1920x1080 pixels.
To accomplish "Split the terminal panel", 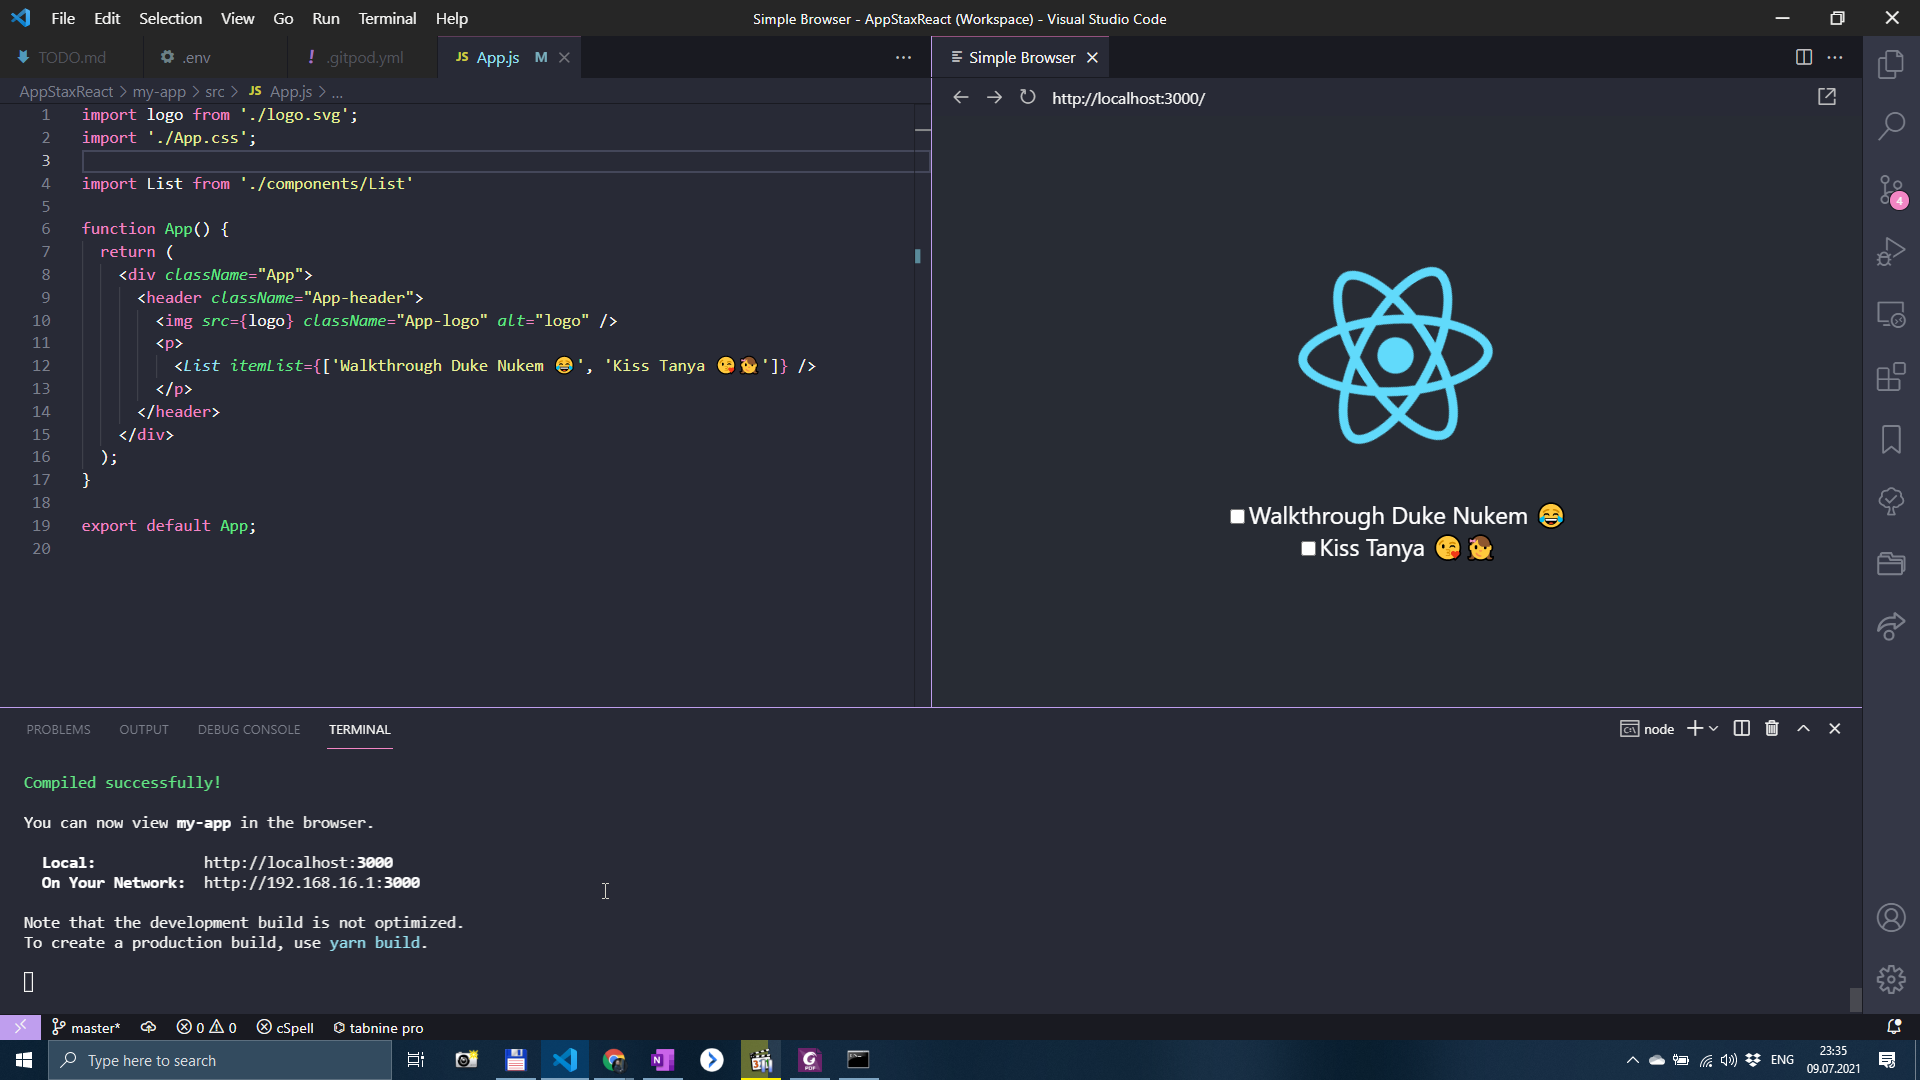I will click(1741, 729).
